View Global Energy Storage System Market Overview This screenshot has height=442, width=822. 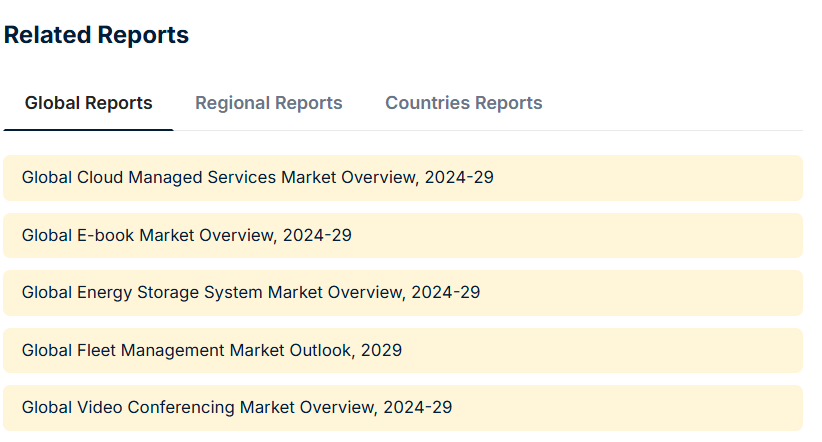251,293
